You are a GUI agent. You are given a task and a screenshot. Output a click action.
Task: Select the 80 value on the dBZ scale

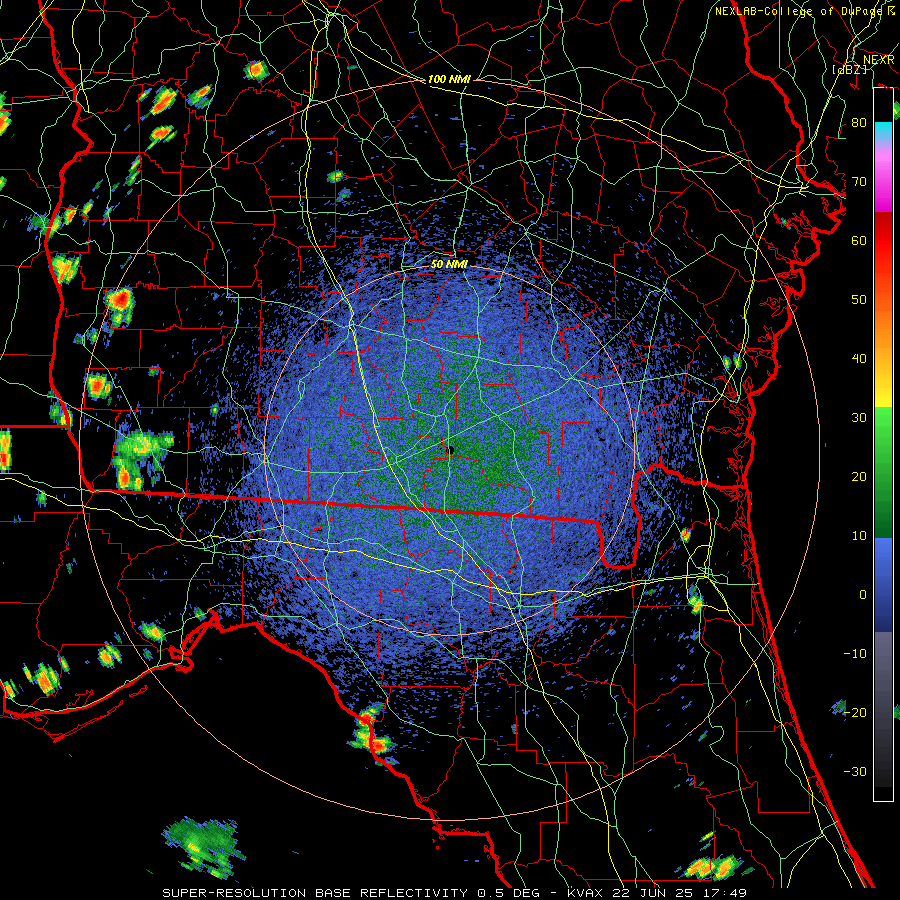coord(859,123)
